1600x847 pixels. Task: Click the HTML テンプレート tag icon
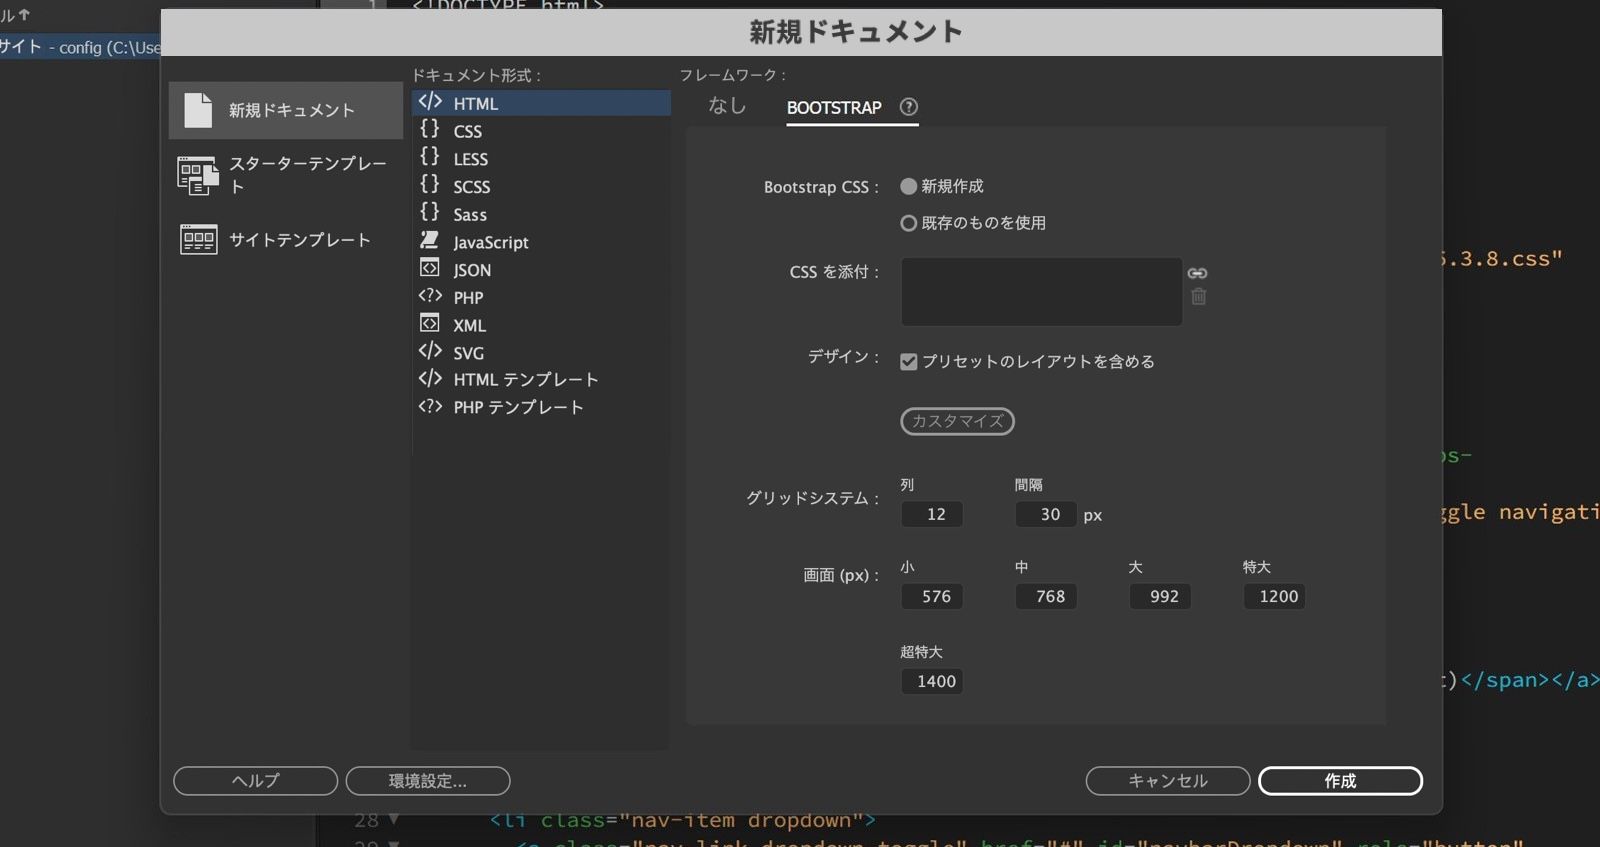pyautogui.click(x=430, y=379)
